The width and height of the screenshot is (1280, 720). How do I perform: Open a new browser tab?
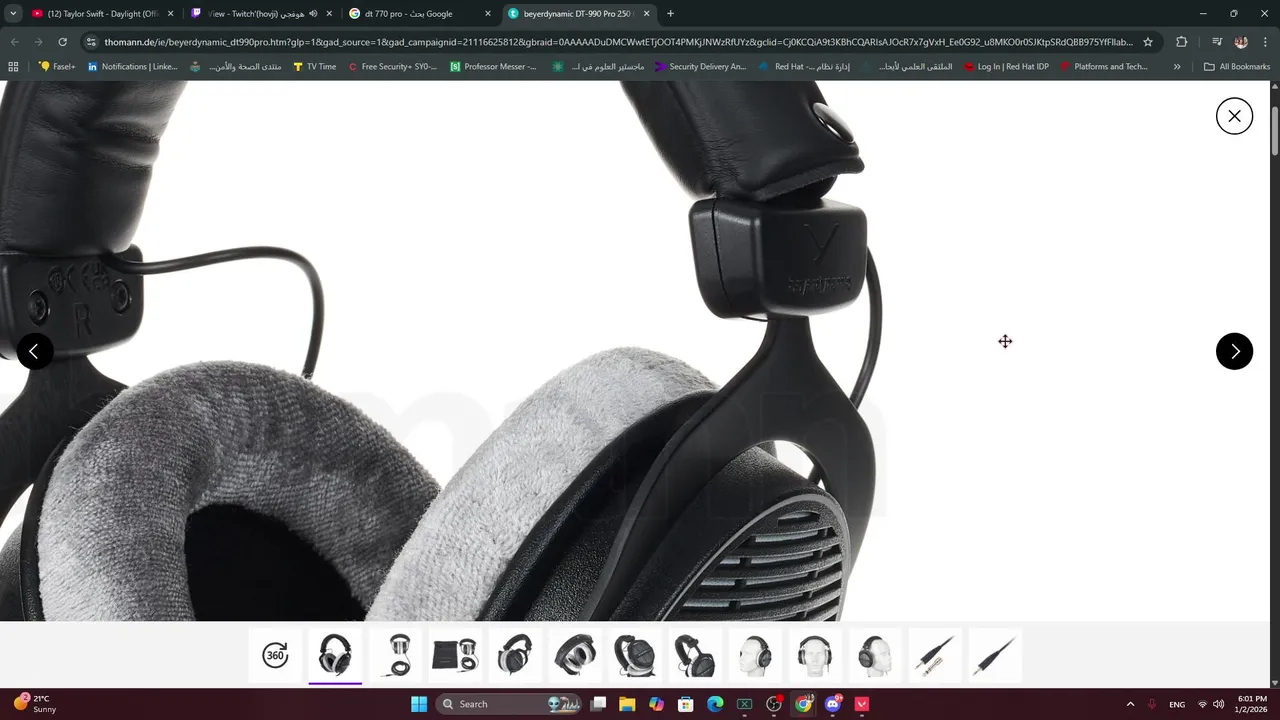coord(670,14)
